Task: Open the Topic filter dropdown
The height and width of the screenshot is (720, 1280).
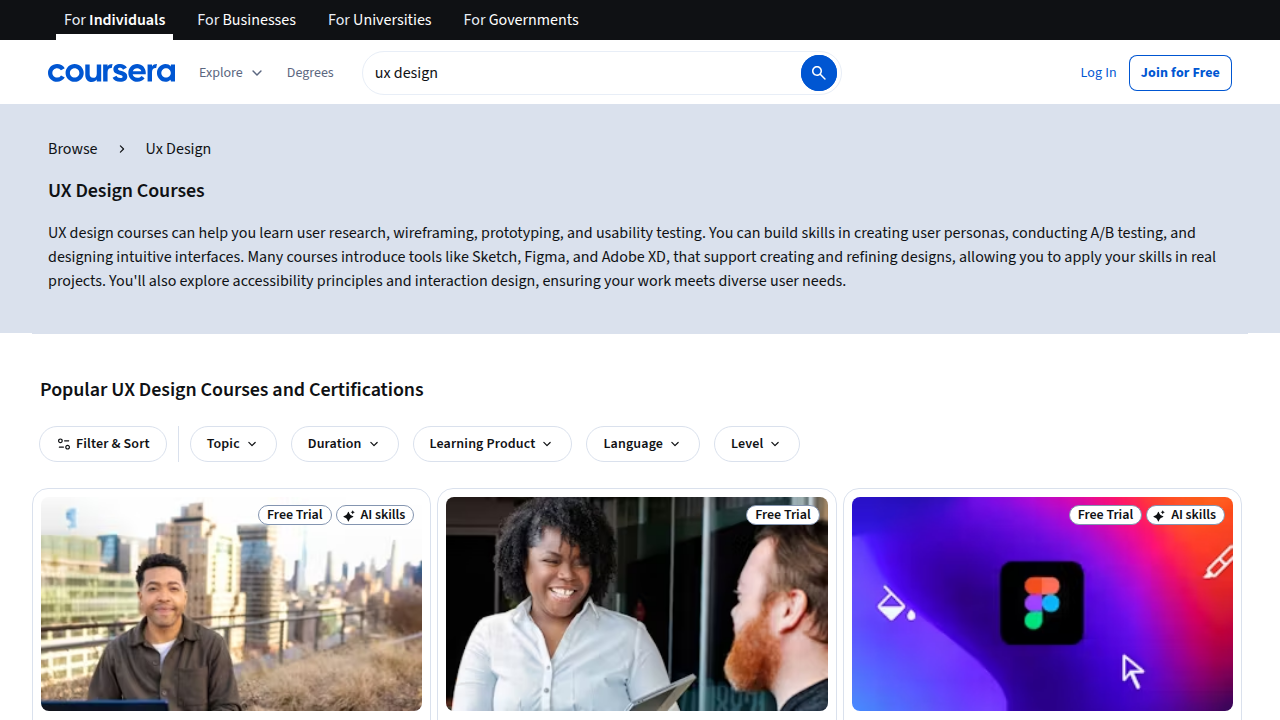Action: point(233,443)
